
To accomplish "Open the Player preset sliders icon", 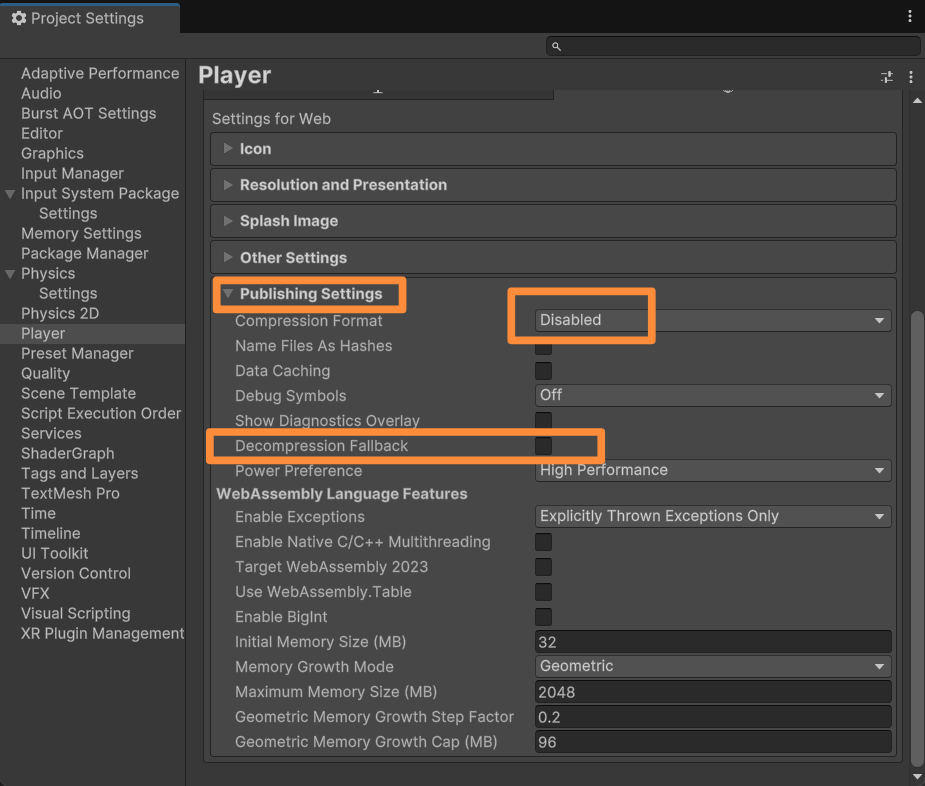I will 887,77.
